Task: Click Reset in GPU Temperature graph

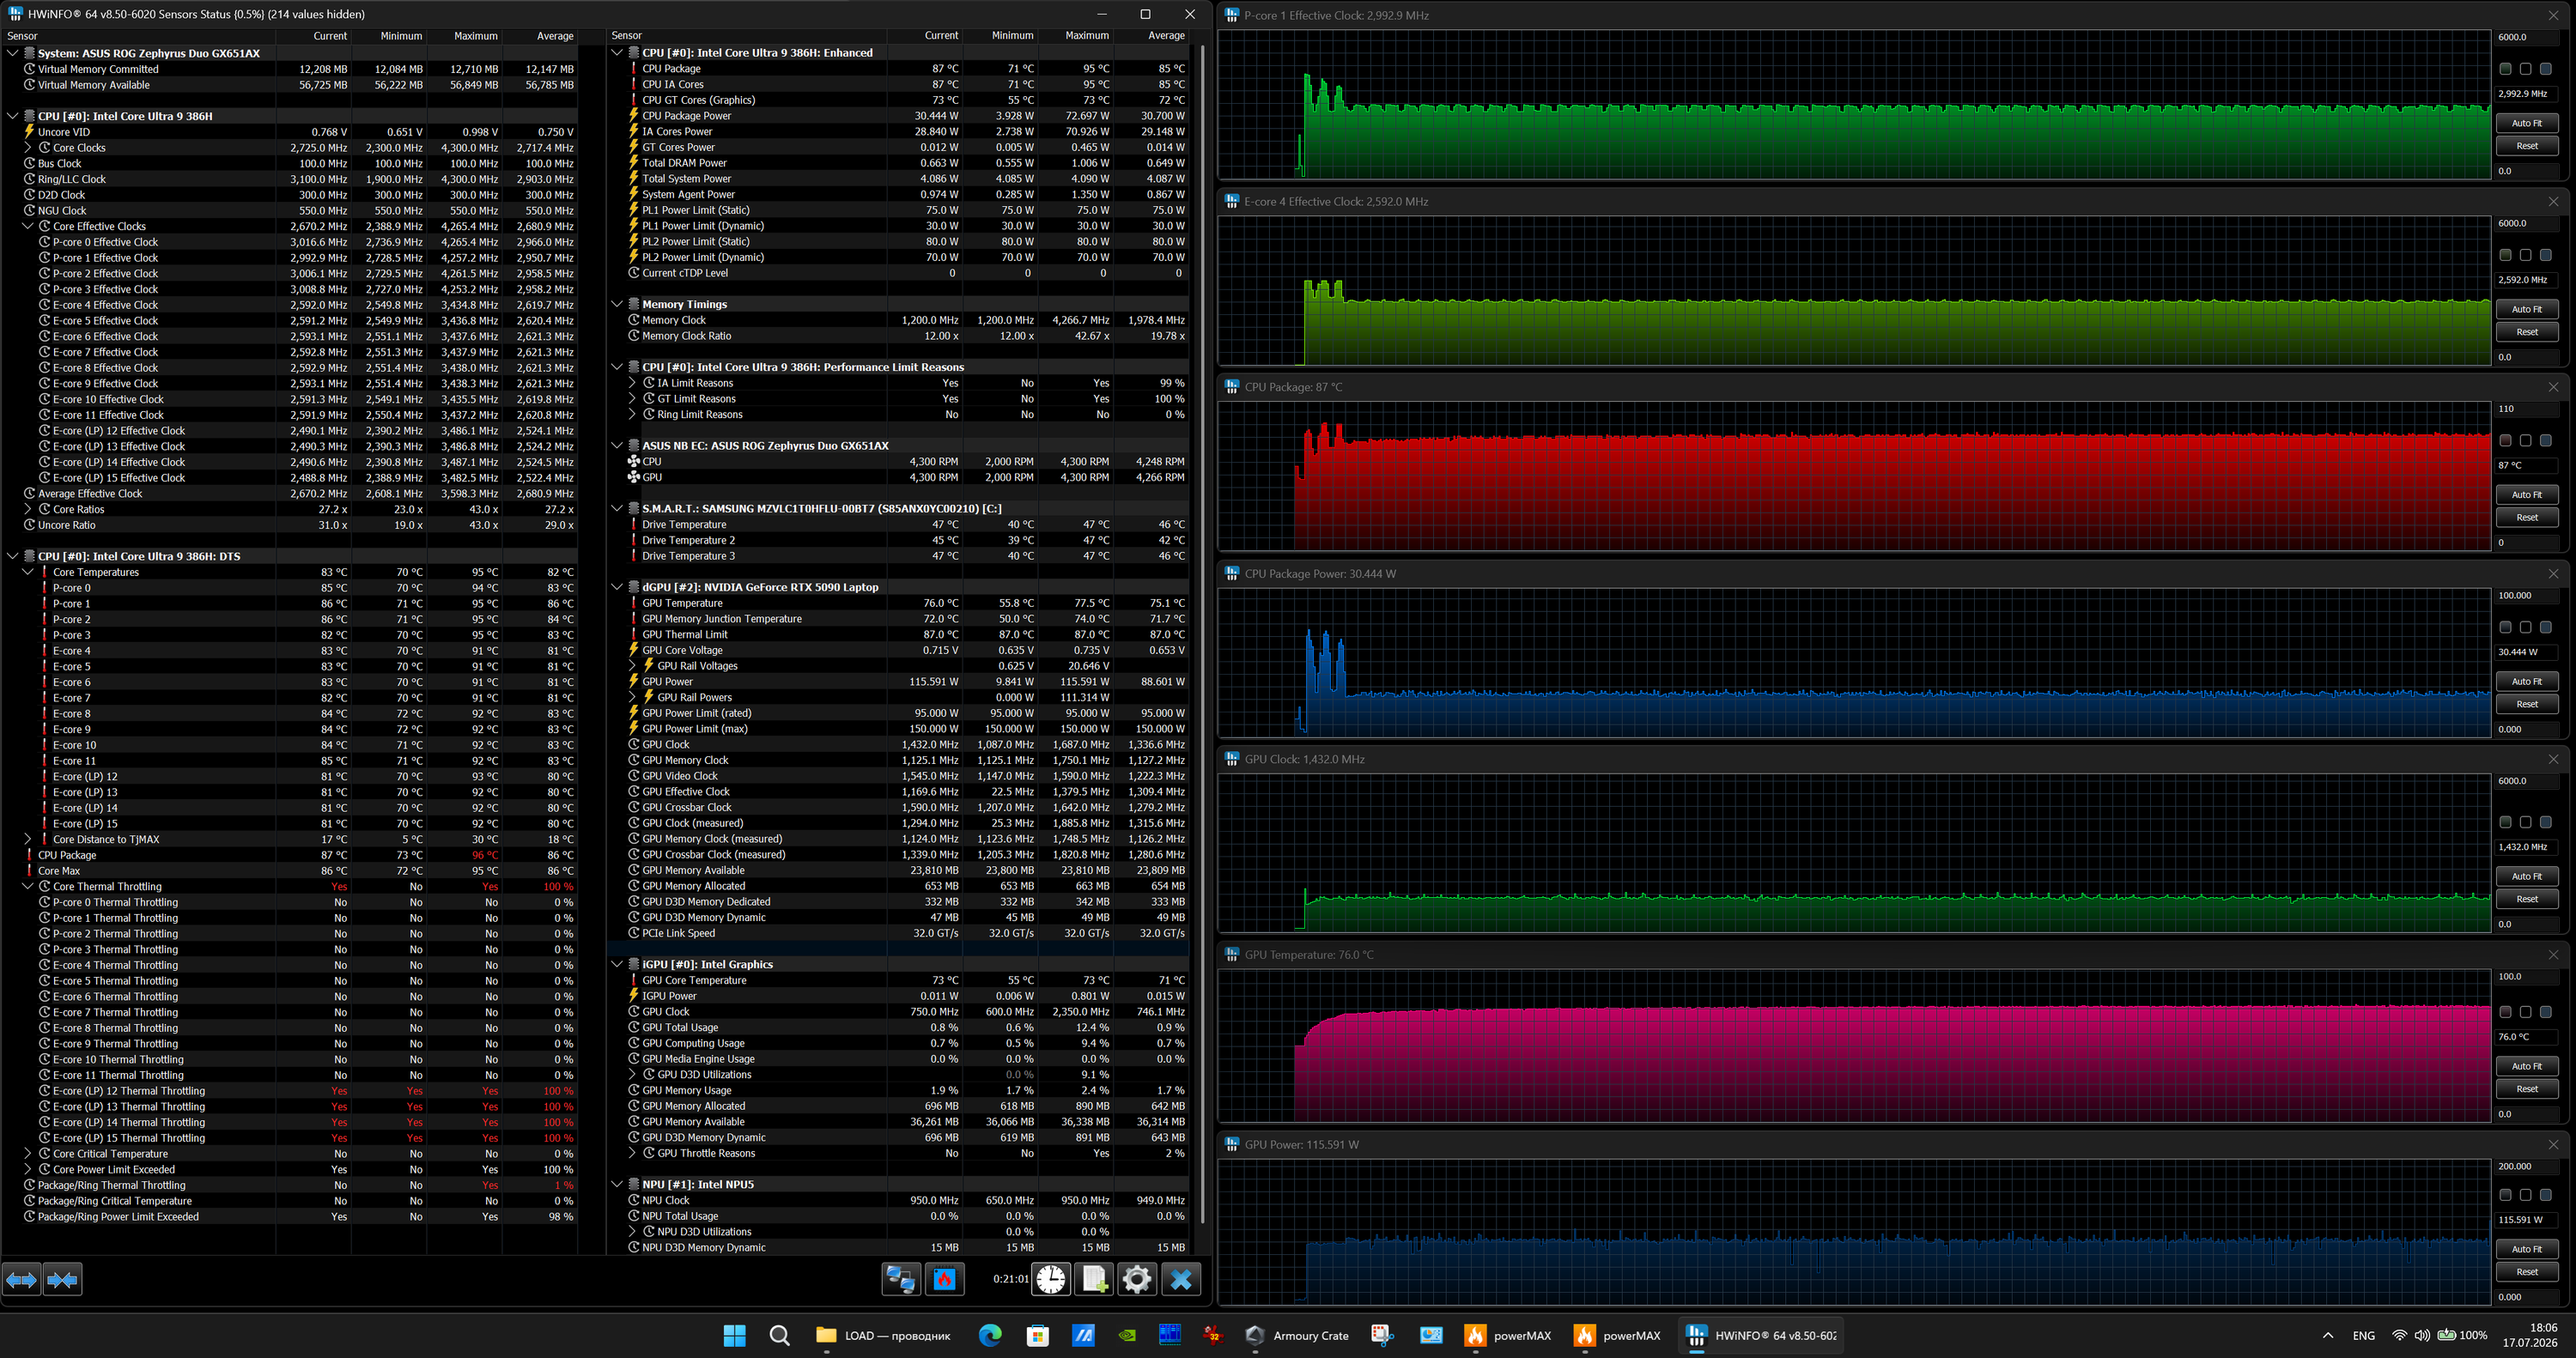Action: (2526, 1089)
